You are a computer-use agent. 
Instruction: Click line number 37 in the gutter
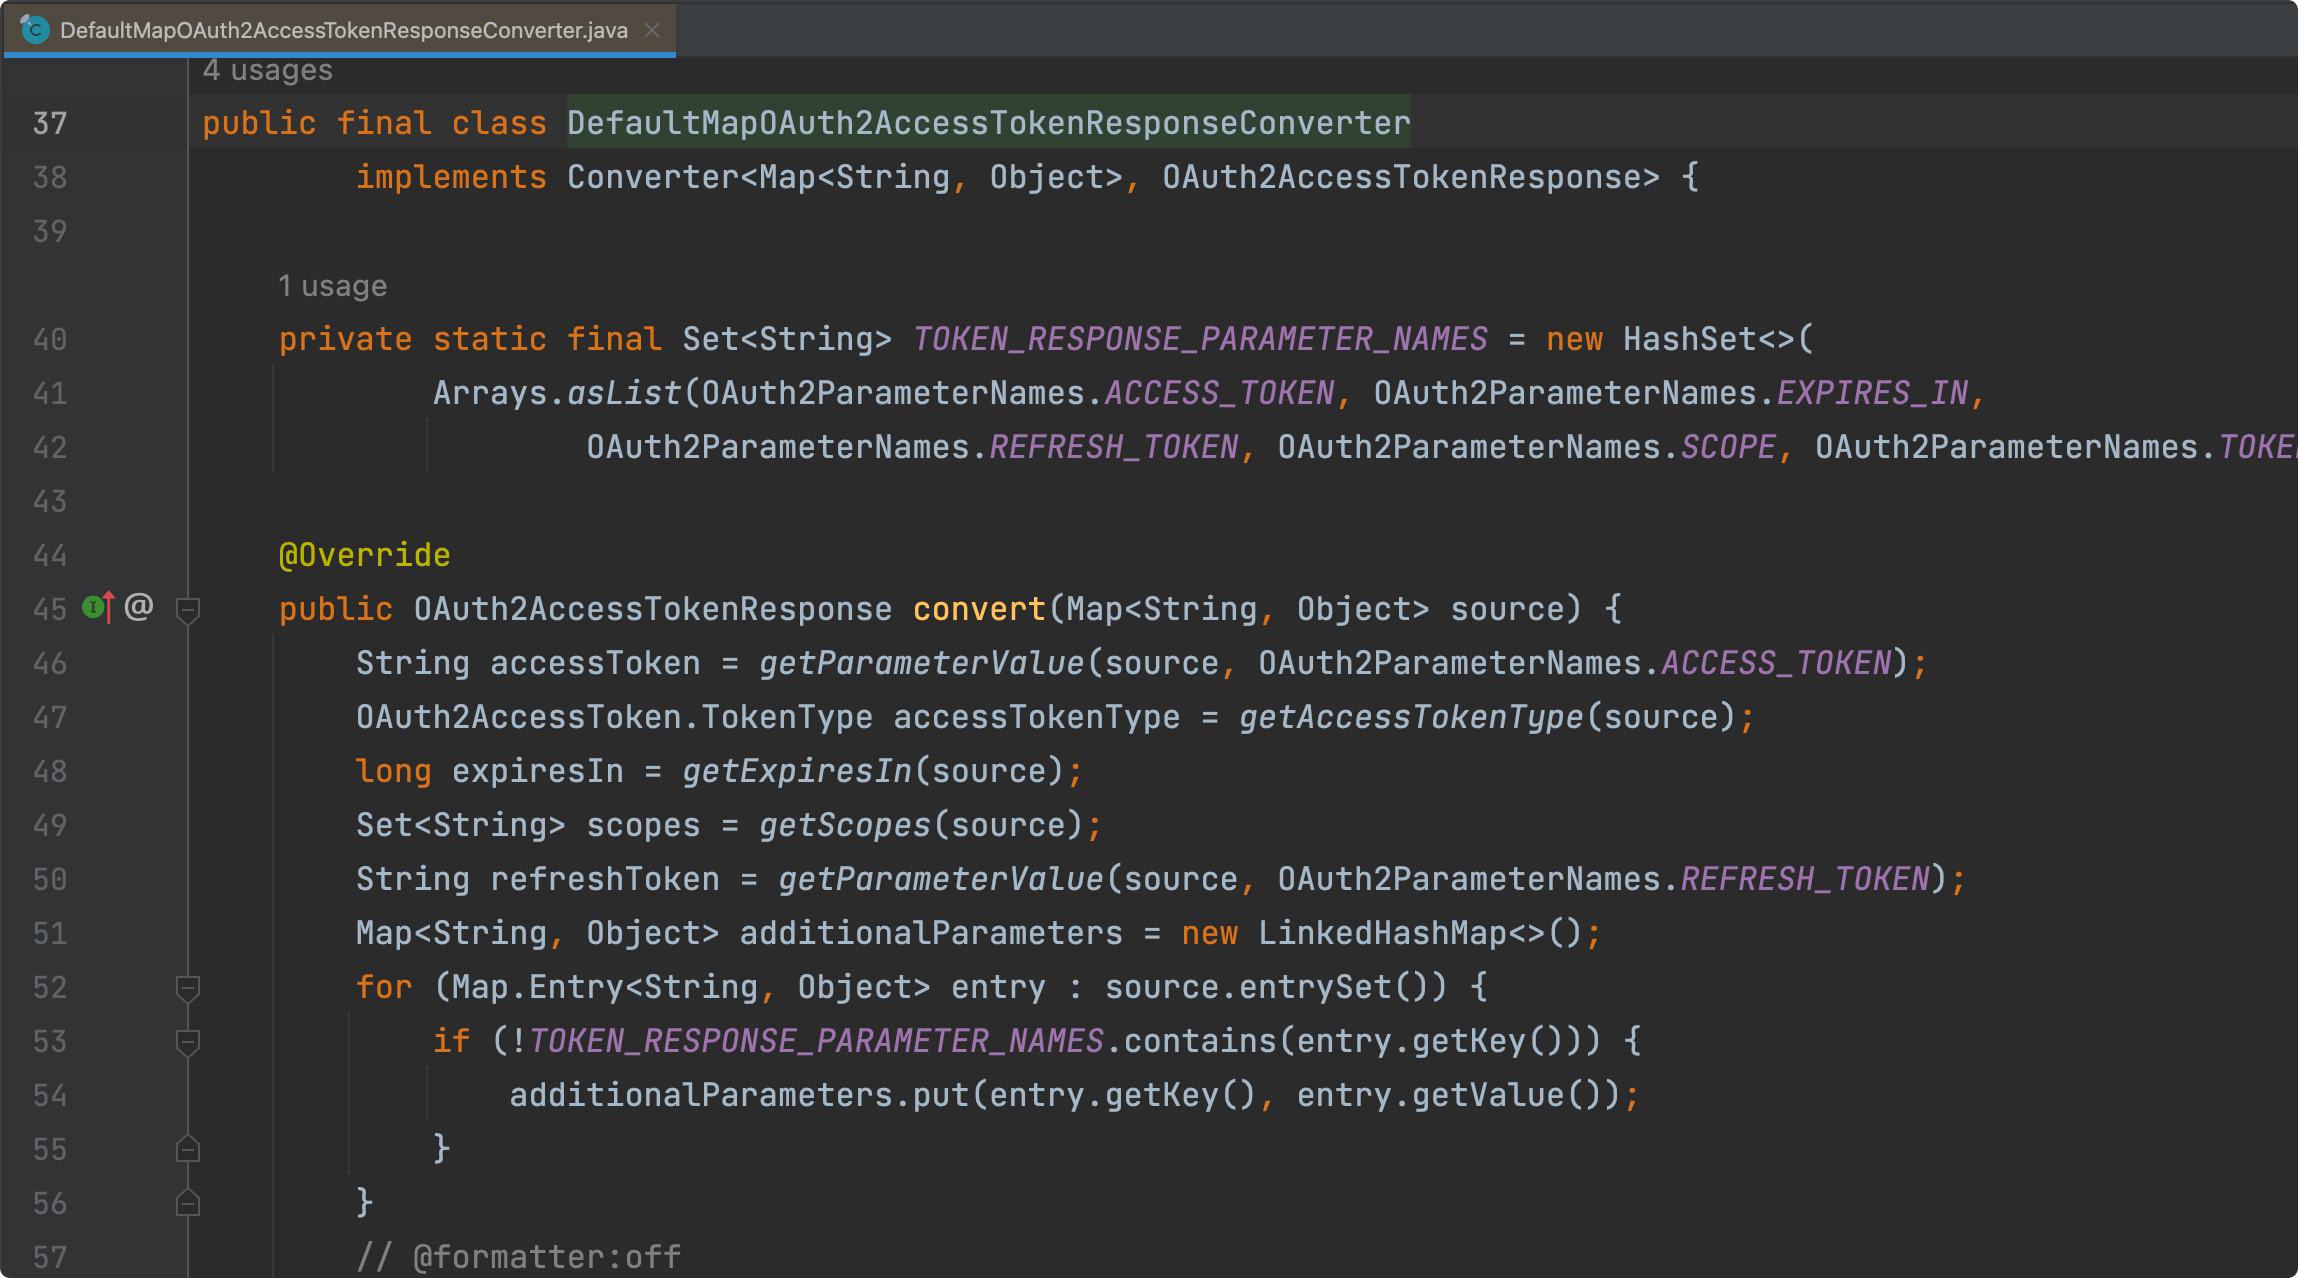(50, 123)
